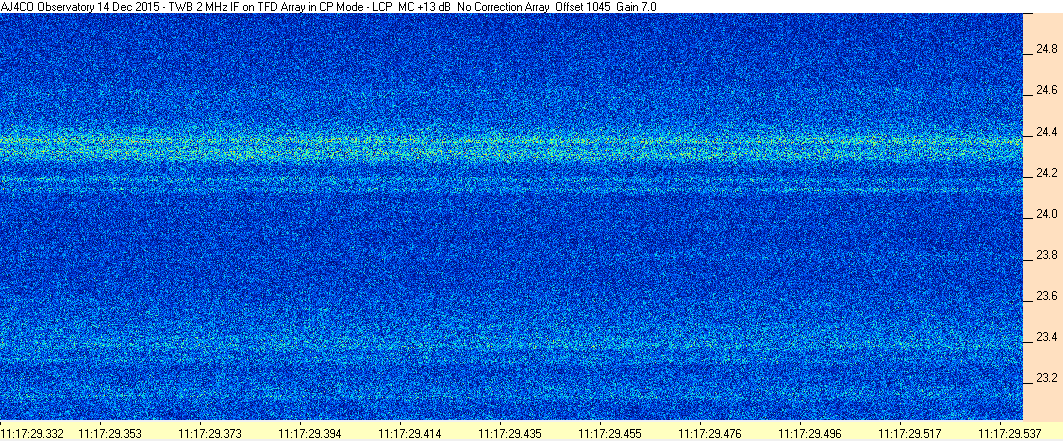Viewport: 1063px width, 441px height.
Task: Click timestamp 11:17:29.517 on time axis
Action: 908,432
